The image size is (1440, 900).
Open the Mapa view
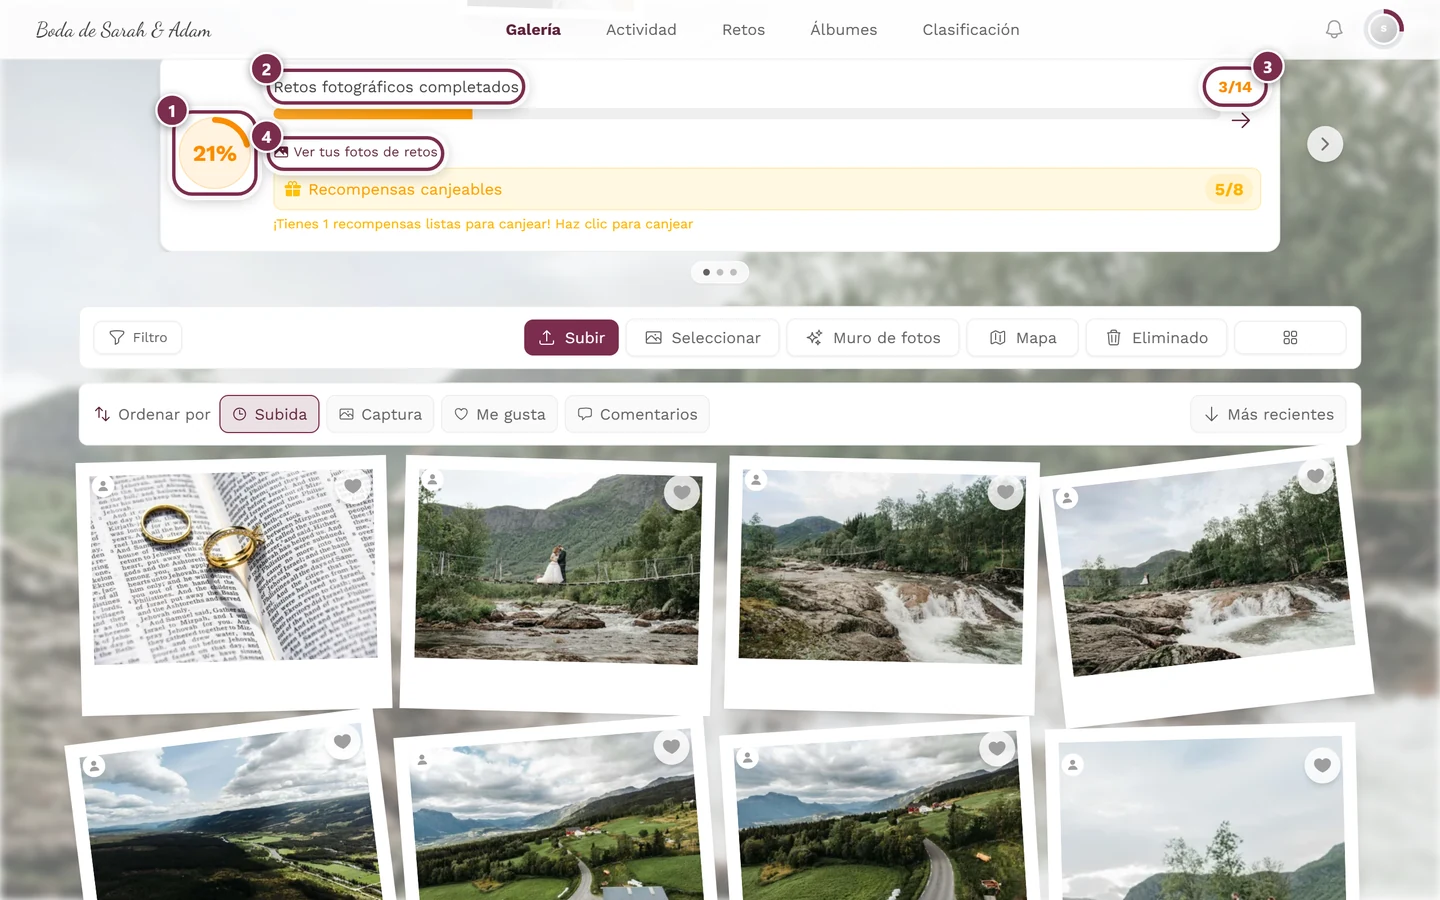(1022, 338)
